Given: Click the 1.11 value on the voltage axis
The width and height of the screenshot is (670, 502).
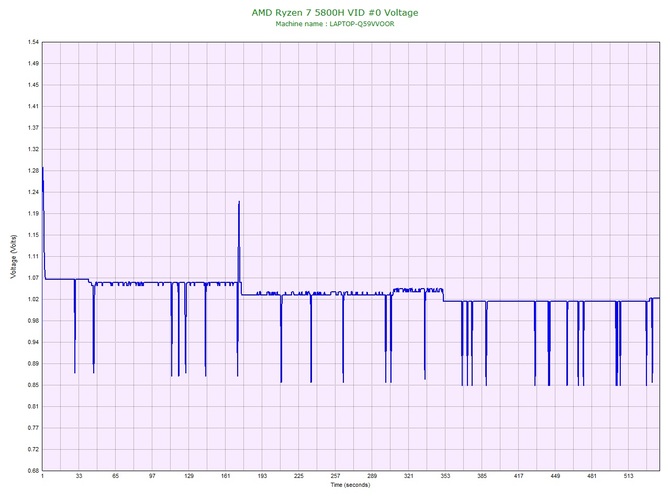Looking at the screenshot, I should tap(33, 256).
